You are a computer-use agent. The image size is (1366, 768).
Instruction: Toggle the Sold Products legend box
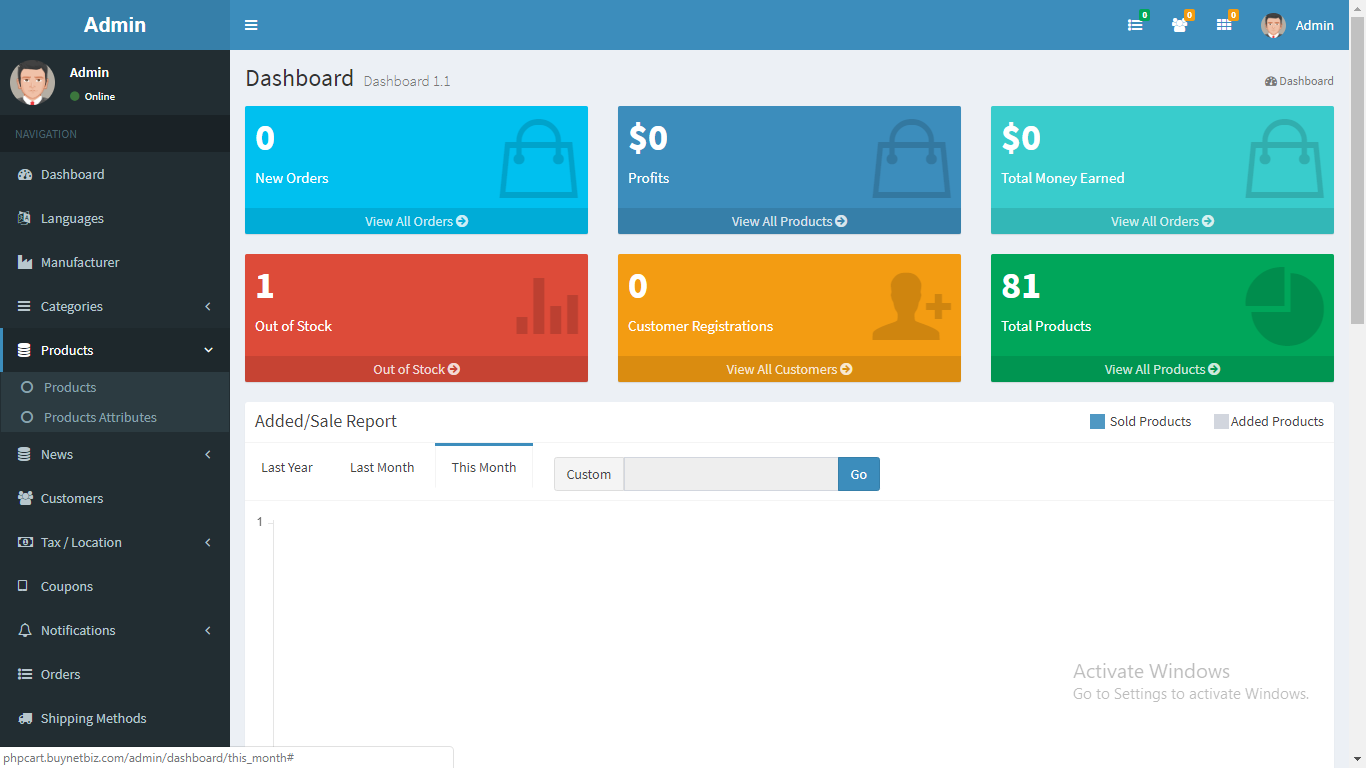1097,421
